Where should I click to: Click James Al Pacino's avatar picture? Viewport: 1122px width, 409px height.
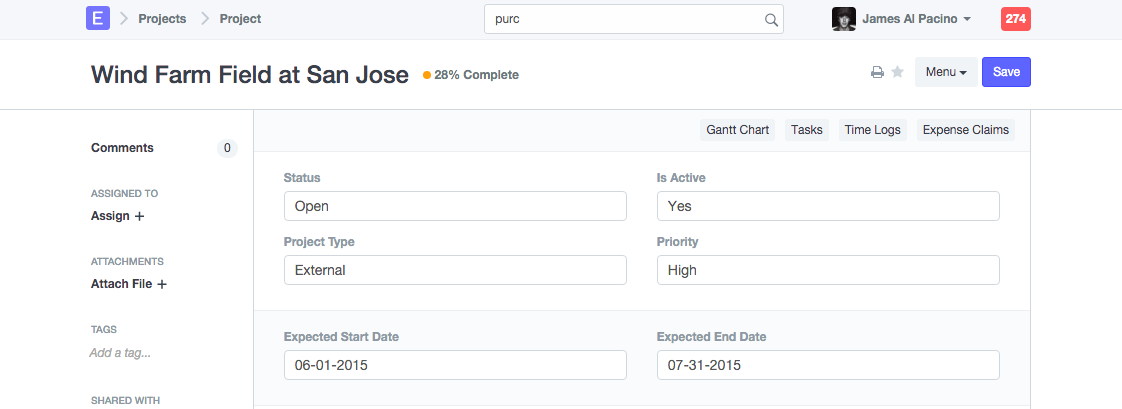pos(844,19)
